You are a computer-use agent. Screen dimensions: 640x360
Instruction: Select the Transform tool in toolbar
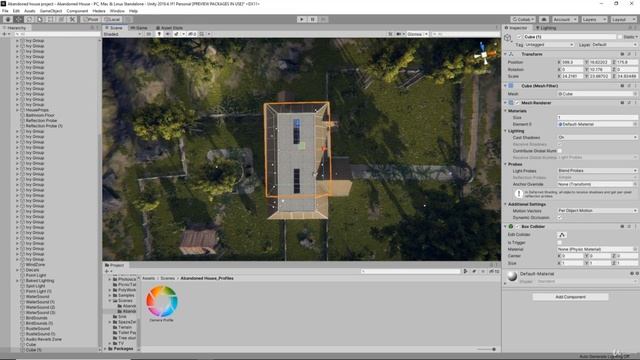(x=61, y=19)
